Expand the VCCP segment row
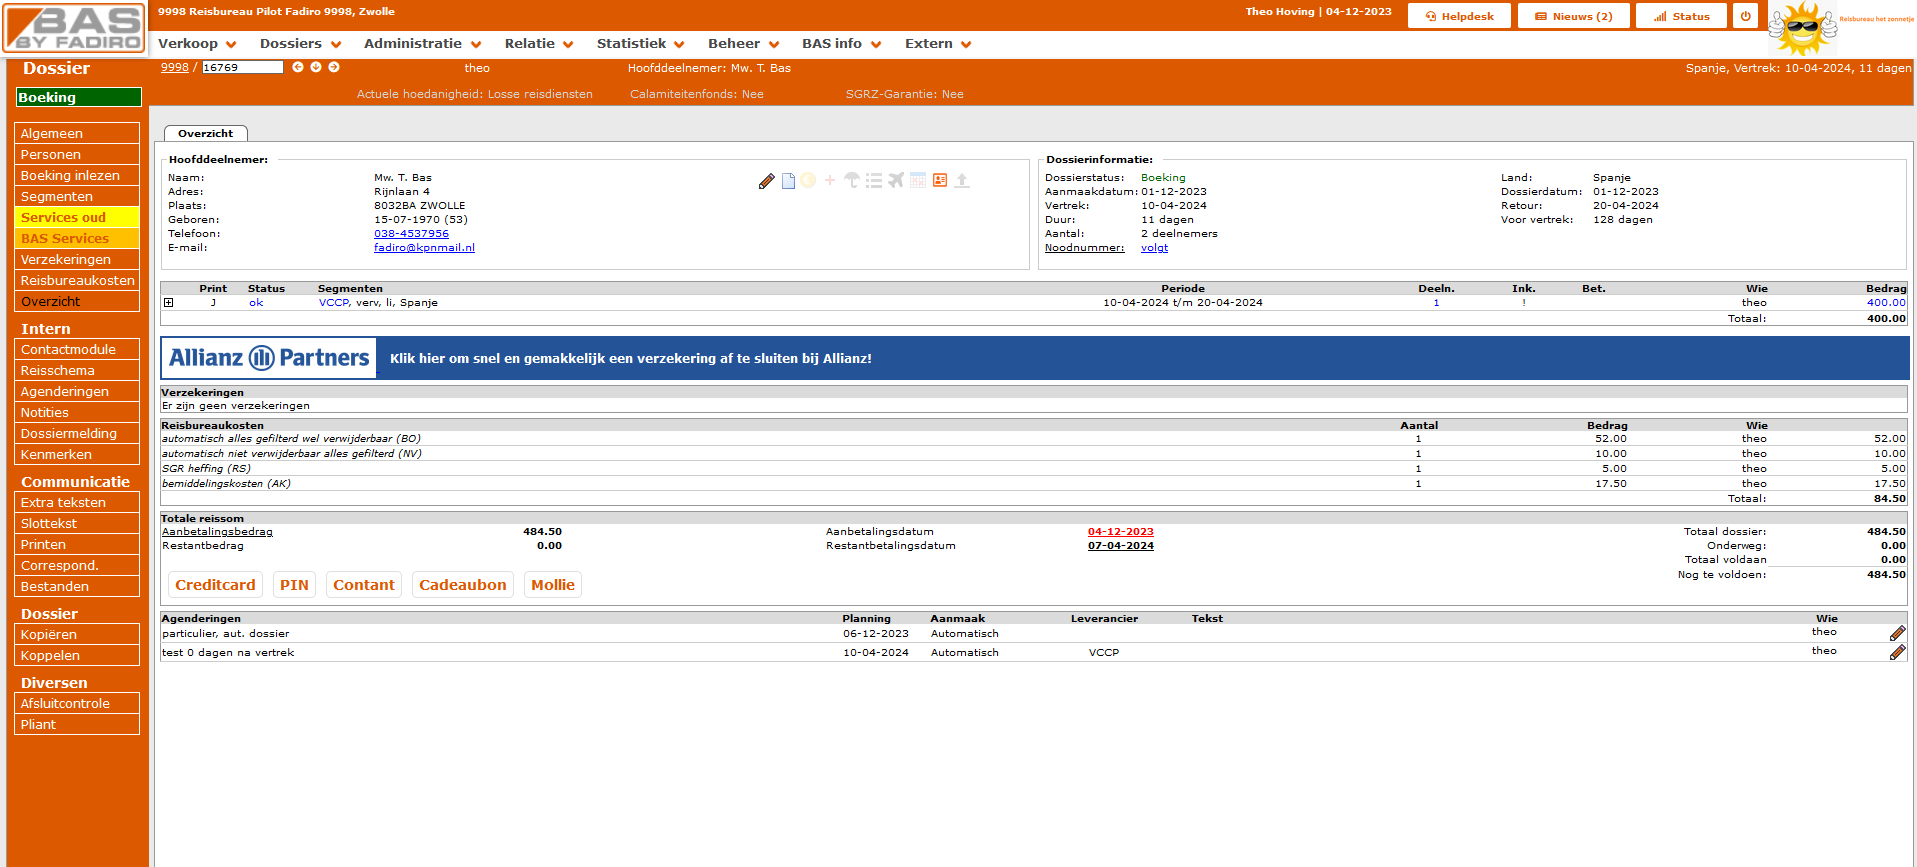Screen dimensions: 1917x867 click(169, 303)
